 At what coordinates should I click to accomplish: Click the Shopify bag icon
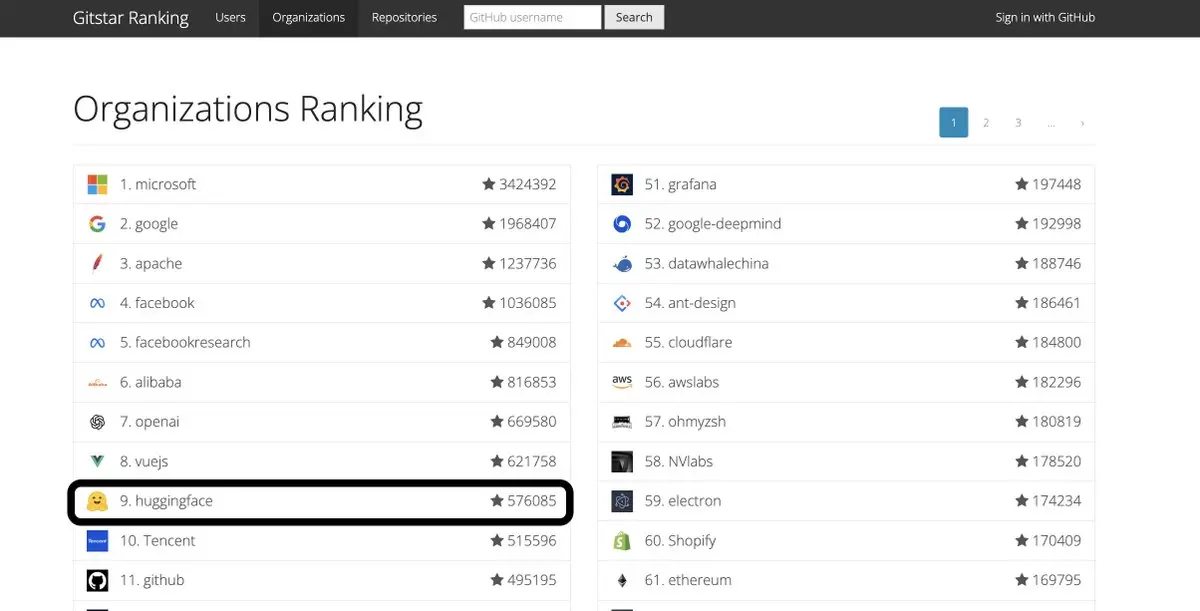[x=622, y=541]
